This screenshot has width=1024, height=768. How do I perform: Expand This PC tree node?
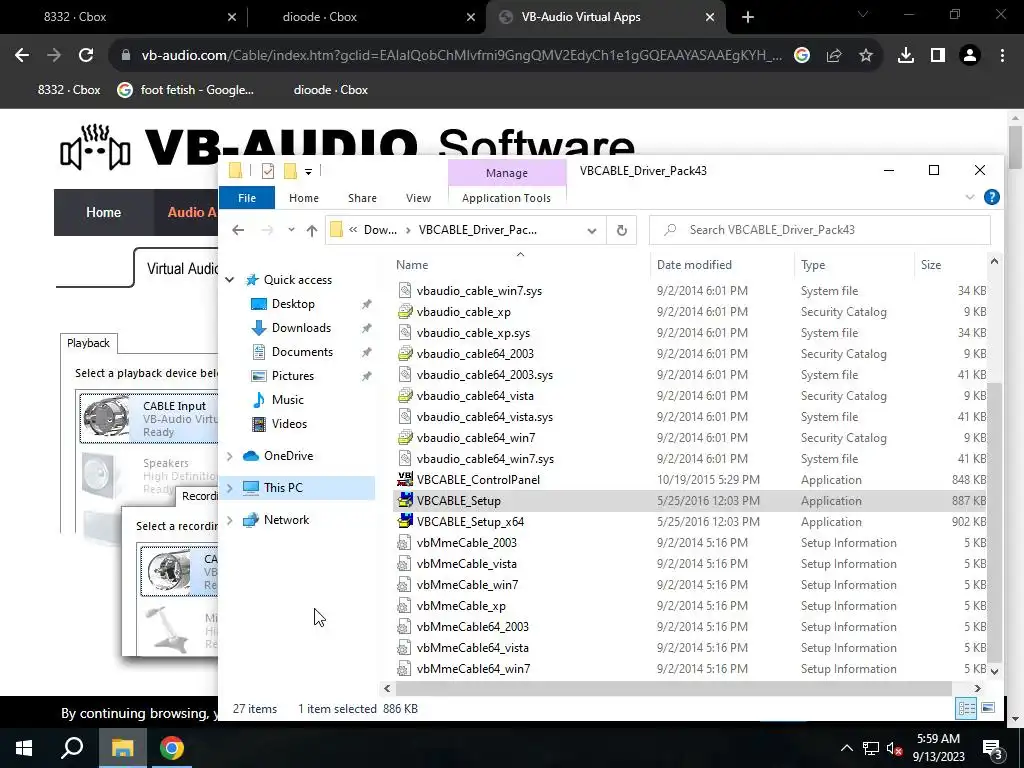230,487
